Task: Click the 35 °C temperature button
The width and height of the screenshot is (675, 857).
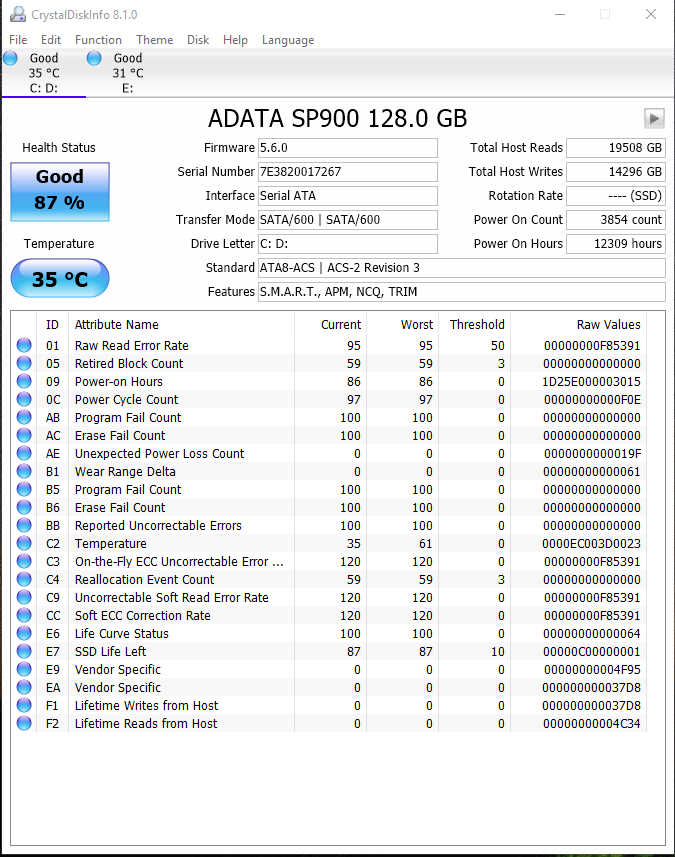Action: point(60,279)
